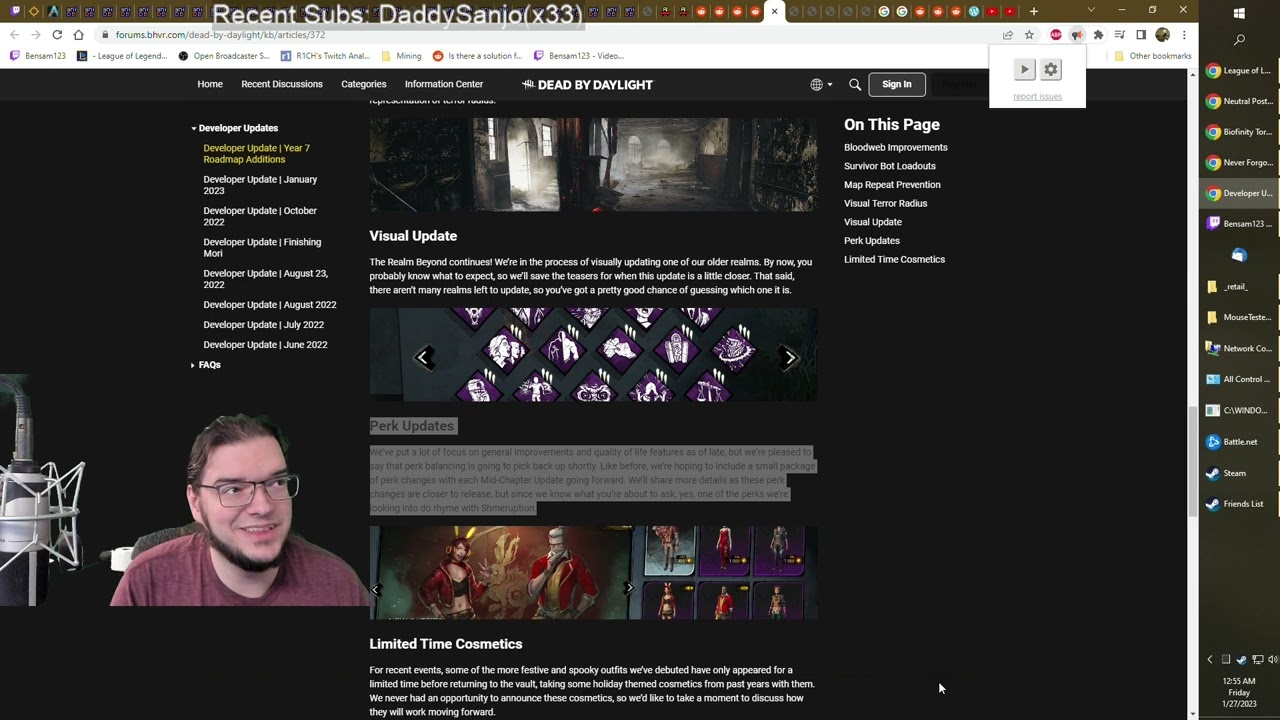1280x720 pixels.
Task: Open the Chrome three-dot menu
Action: [1184, 35]
